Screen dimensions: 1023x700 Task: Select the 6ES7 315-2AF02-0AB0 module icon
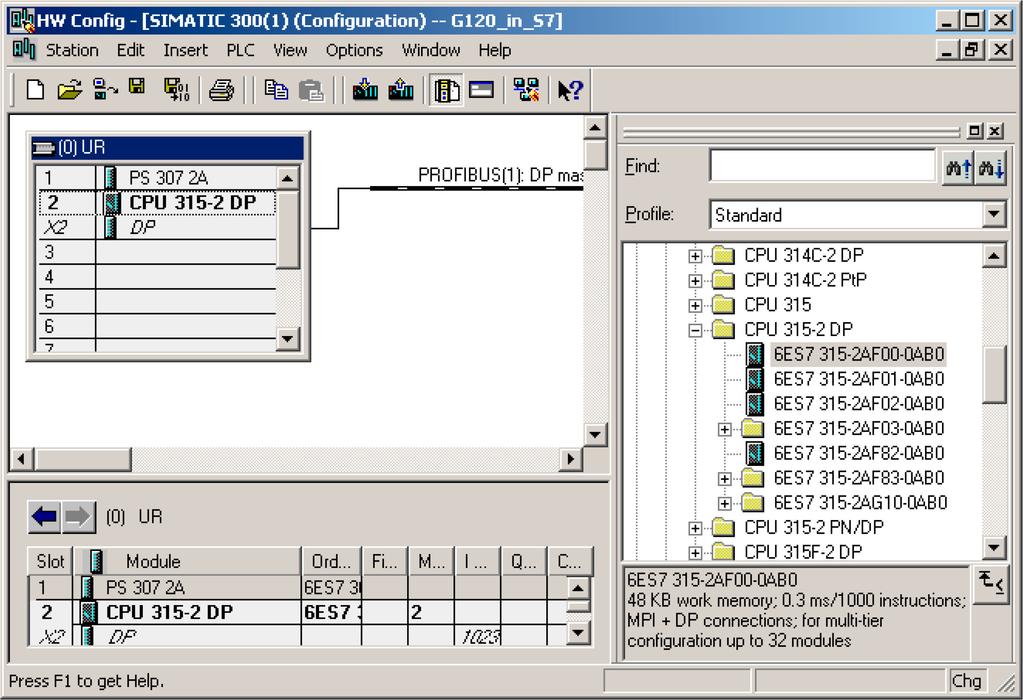pyautogui.click(x=755, y=404)
